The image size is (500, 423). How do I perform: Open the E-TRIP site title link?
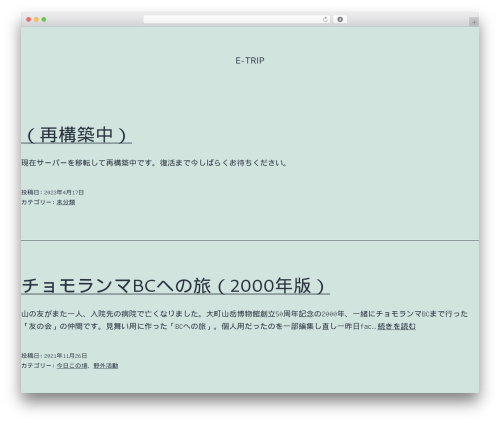point(250,61)
